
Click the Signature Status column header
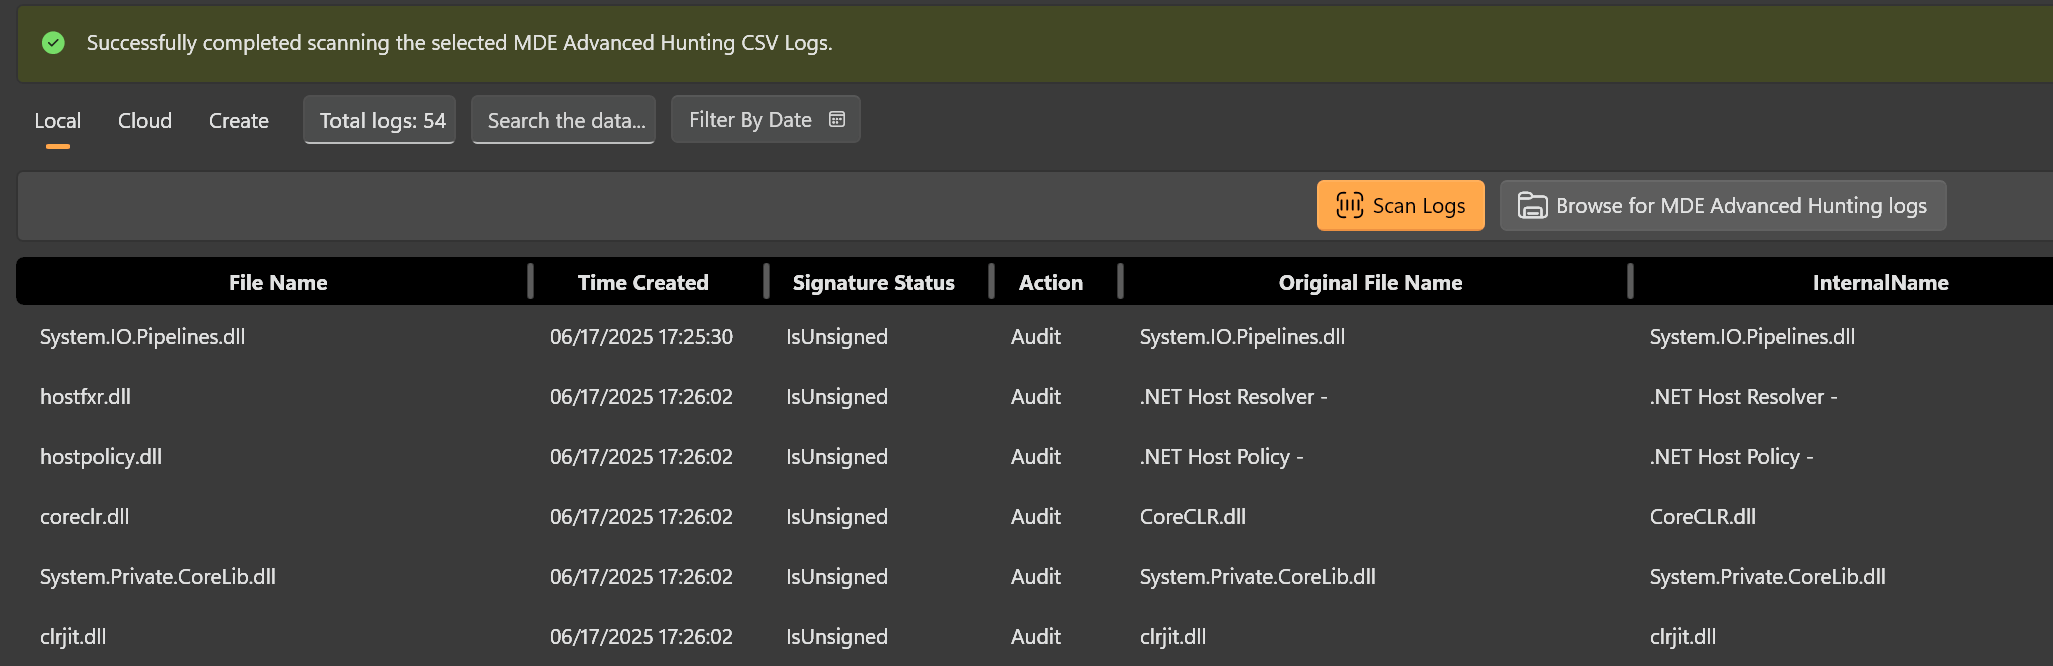[x=873, y=283]
